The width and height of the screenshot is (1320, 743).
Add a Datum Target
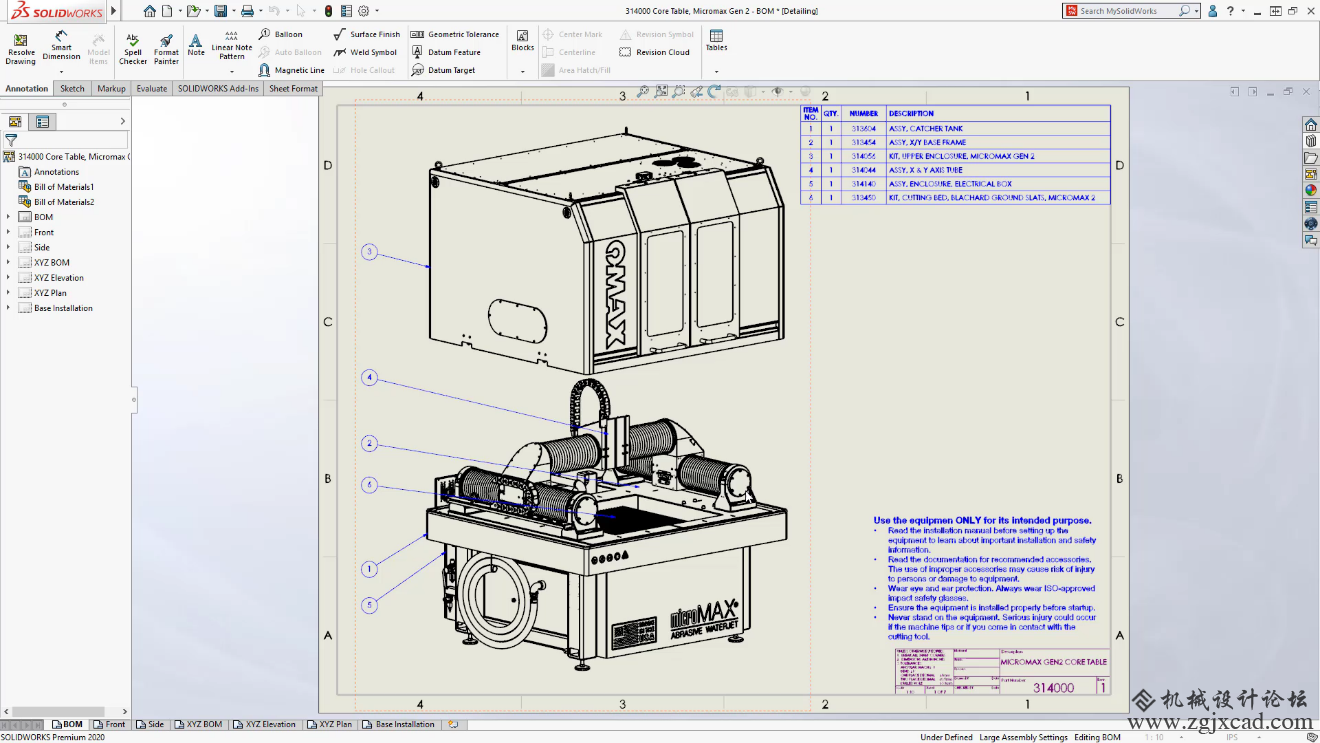[443, 70]
